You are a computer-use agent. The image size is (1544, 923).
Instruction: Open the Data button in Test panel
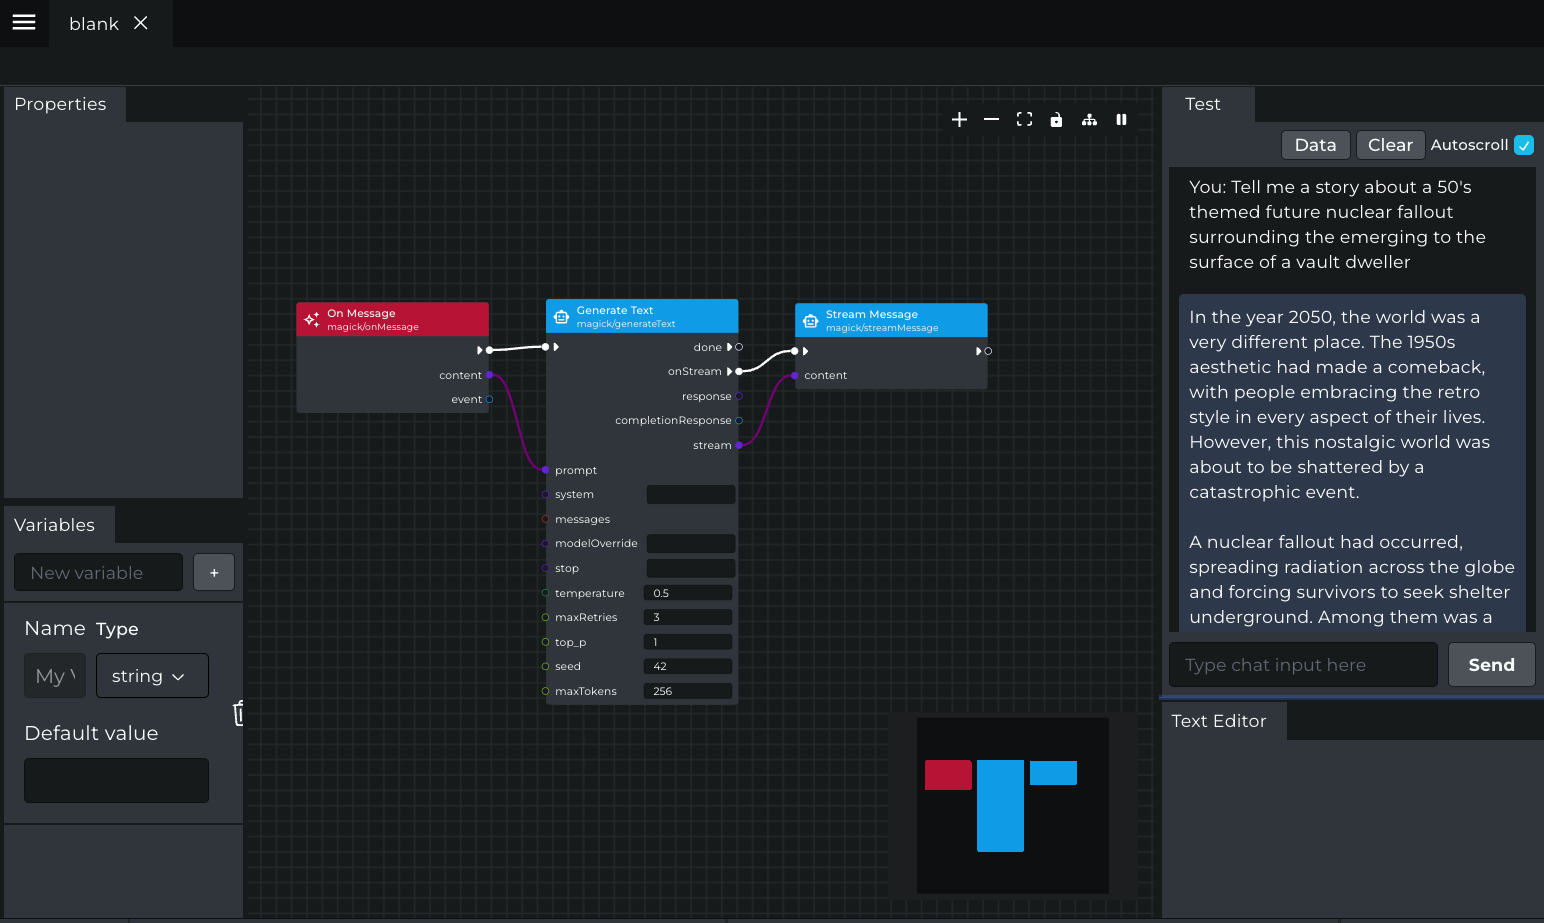point(1314,145)
